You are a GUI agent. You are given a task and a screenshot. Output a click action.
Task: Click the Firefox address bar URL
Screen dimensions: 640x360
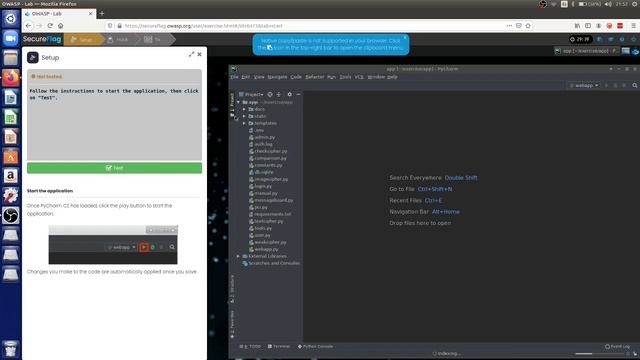(x=204, y=26)
